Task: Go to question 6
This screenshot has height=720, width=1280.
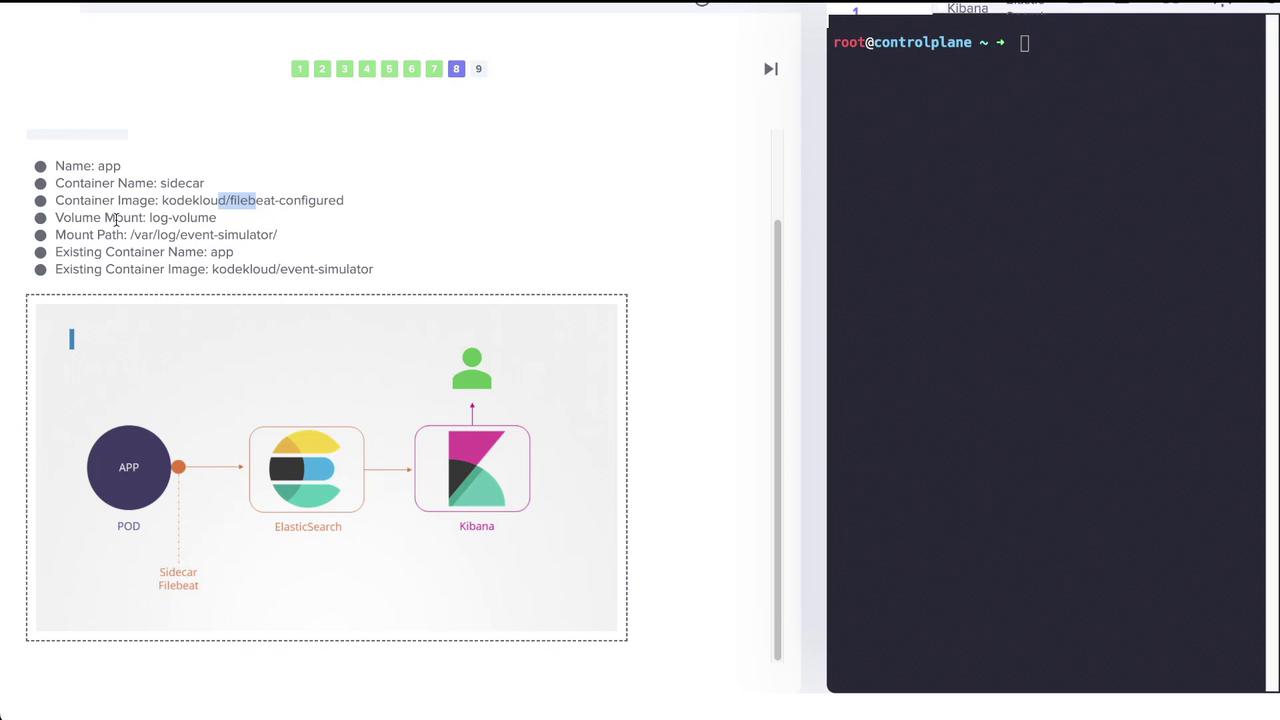Action: click(x=411, y=69)
